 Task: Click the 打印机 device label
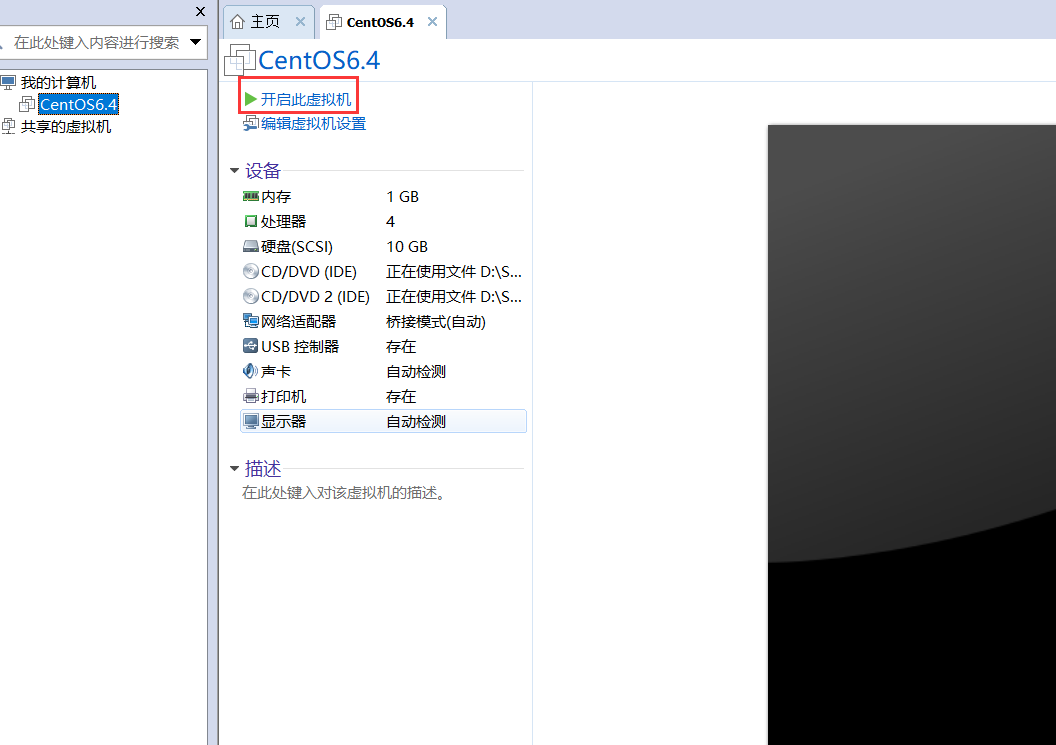click(283, 395)
